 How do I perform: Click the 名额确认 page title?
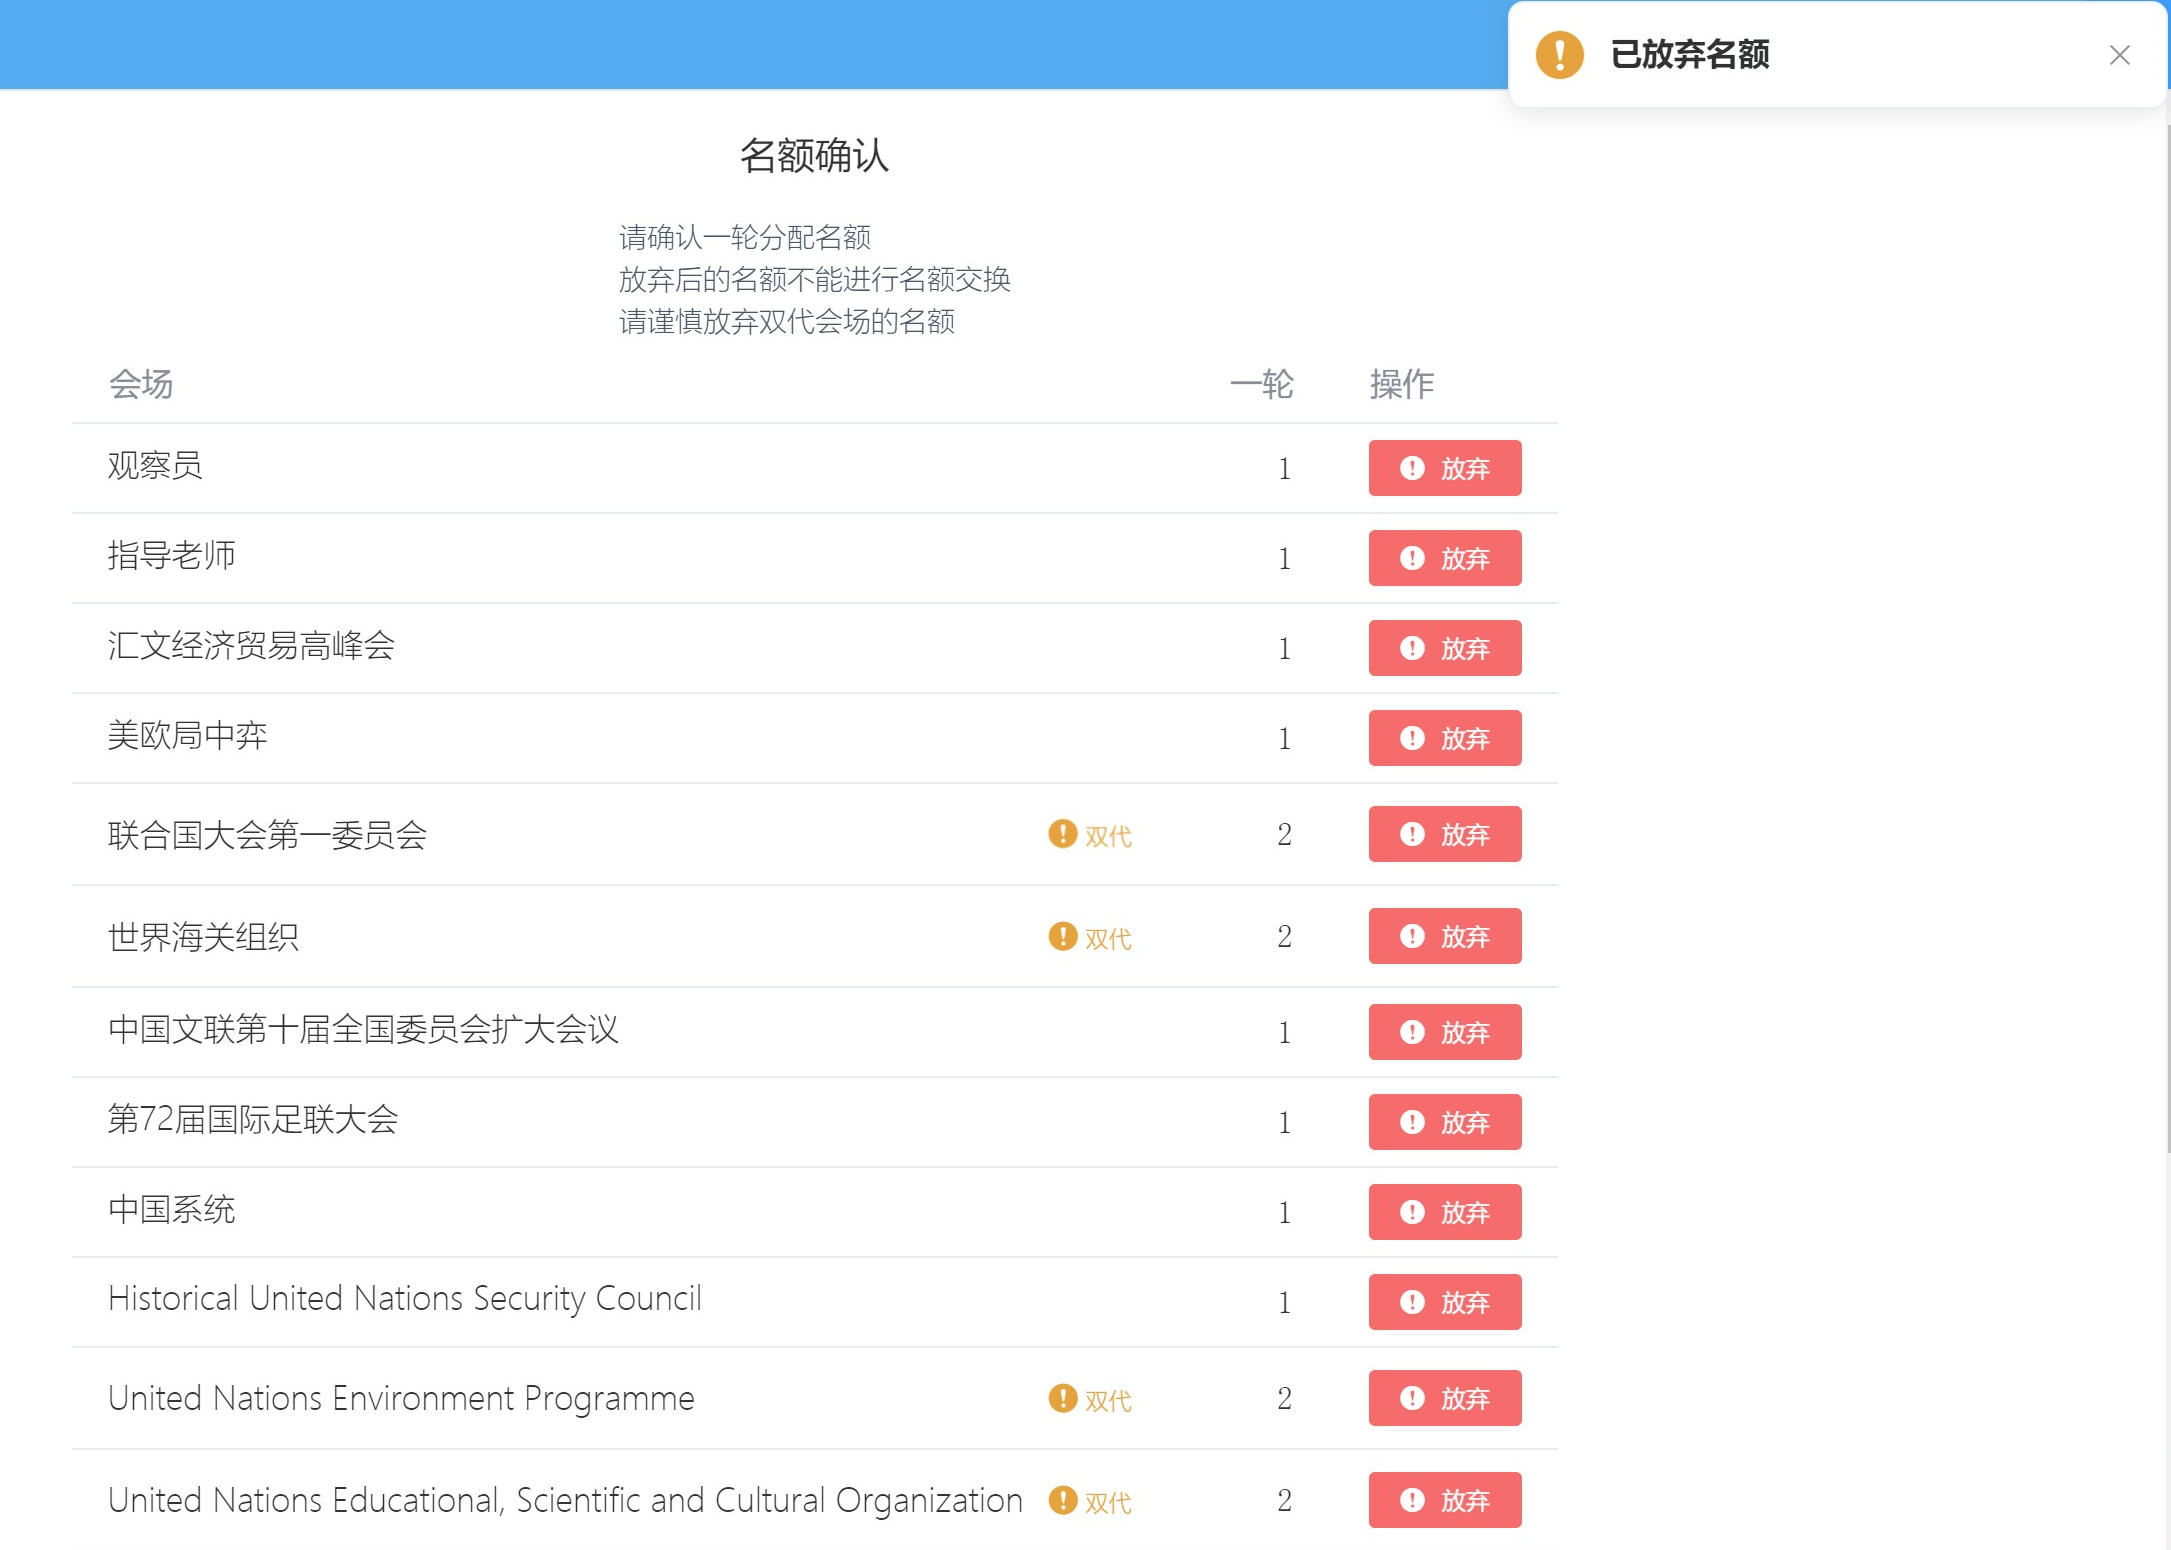point(814,156)
